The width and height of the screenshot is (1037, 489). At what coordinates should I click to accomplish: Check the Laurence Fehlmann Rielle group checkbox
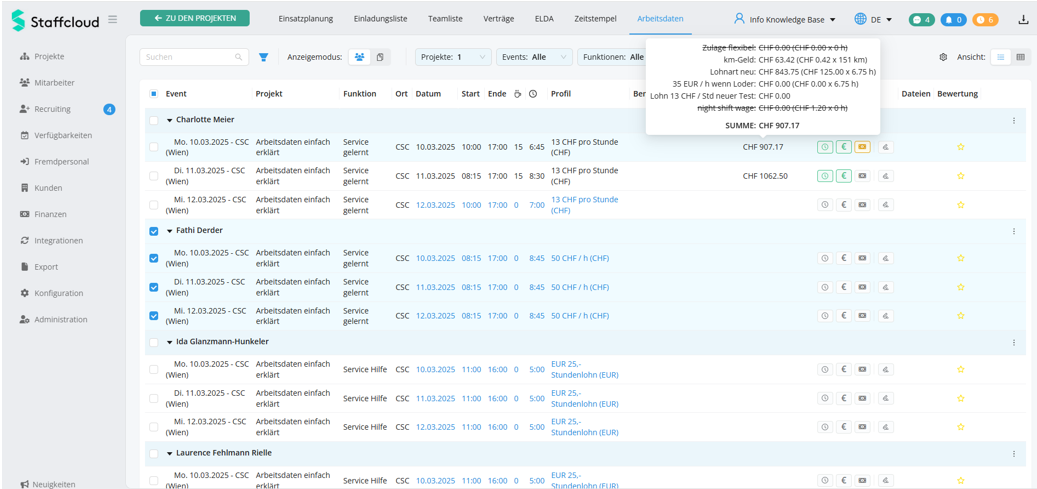click(x=153, y=454)
